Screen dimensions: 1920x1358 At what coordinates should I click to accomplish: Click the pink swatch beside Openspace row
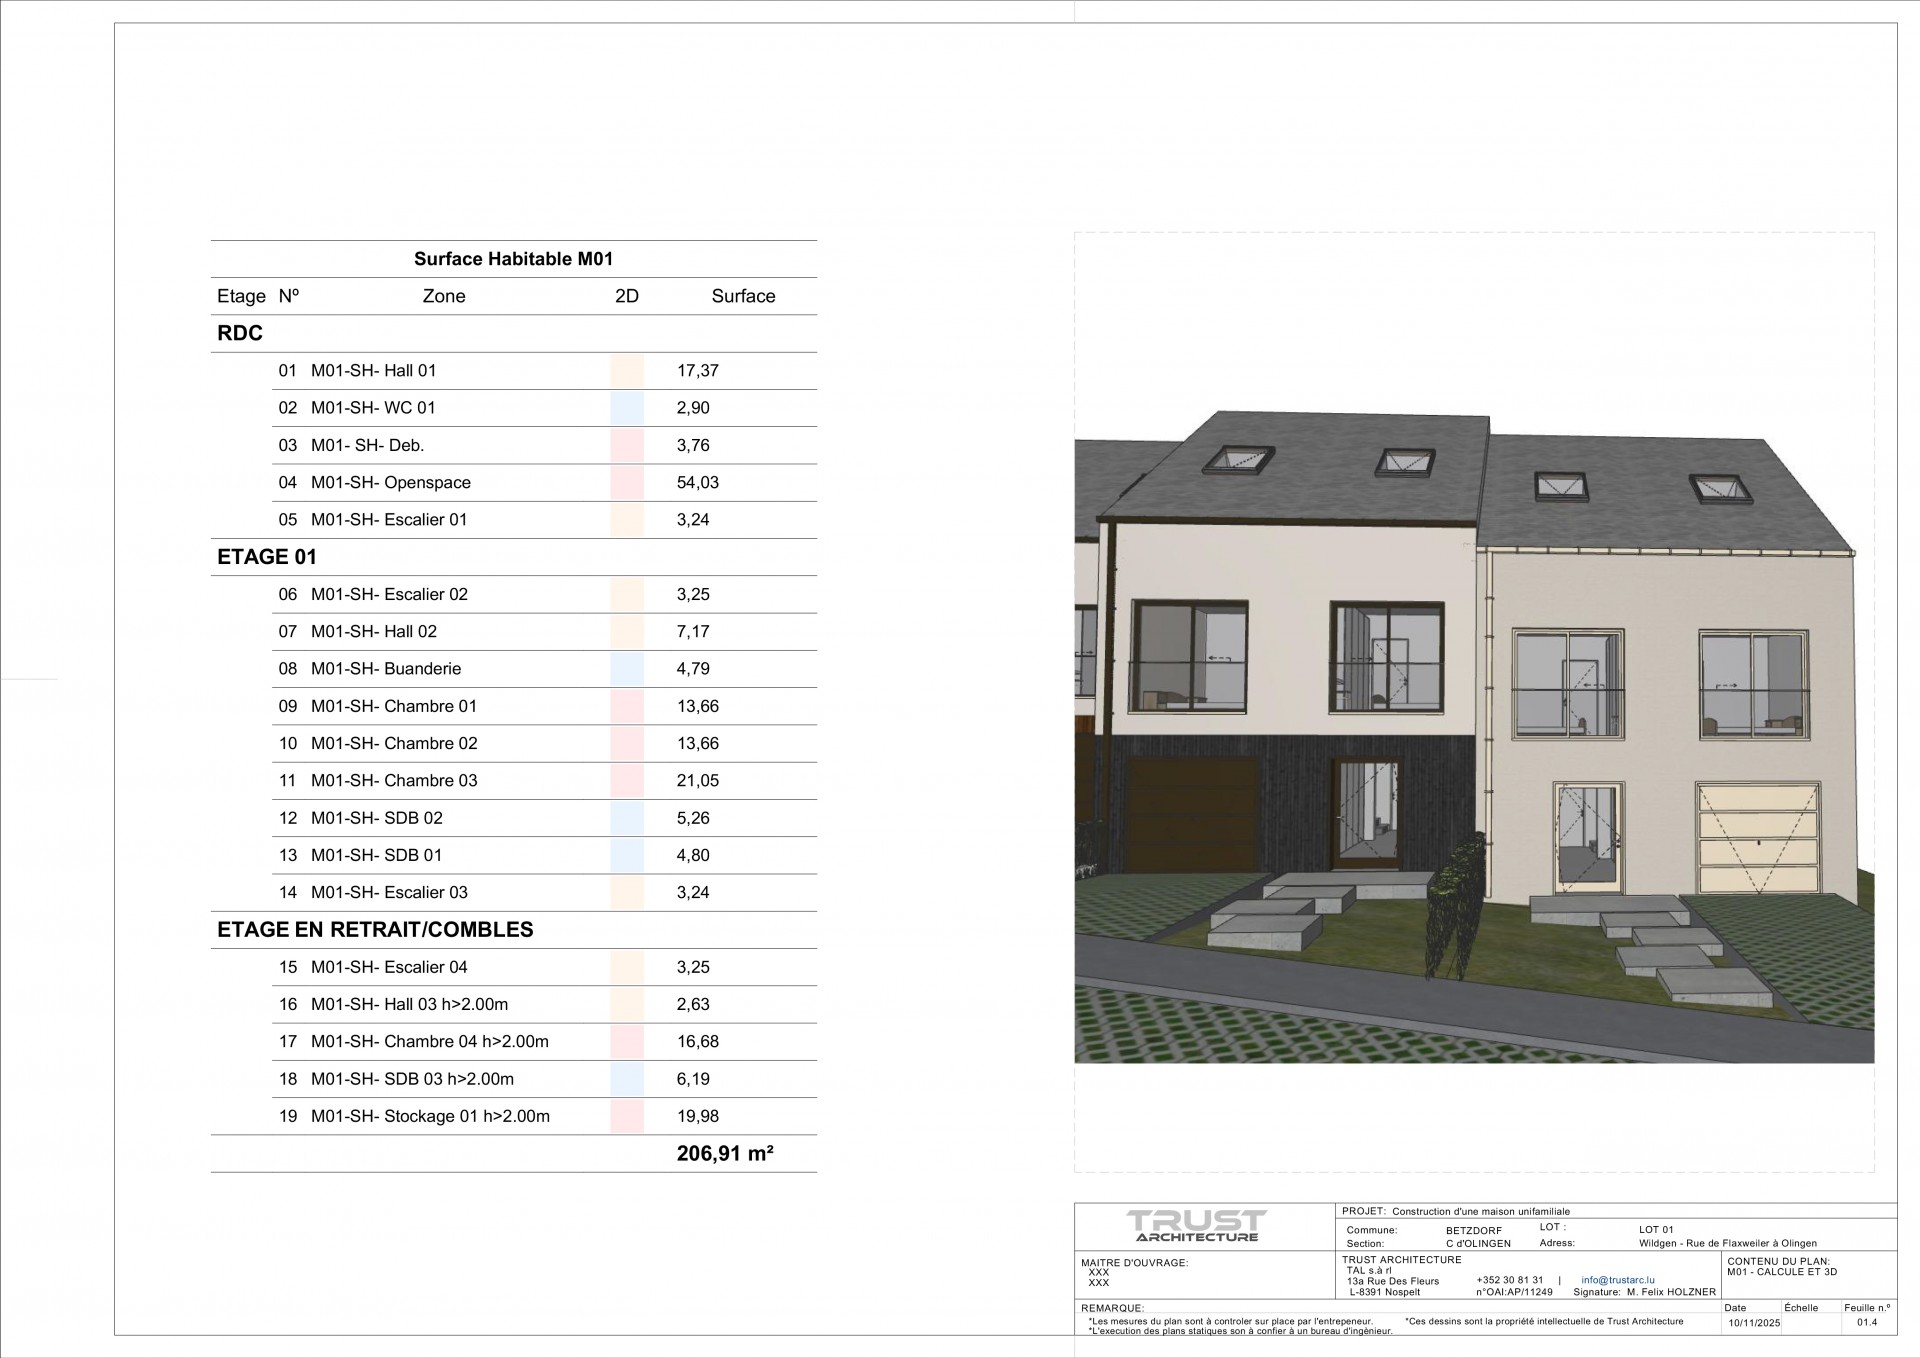[627, 482]
